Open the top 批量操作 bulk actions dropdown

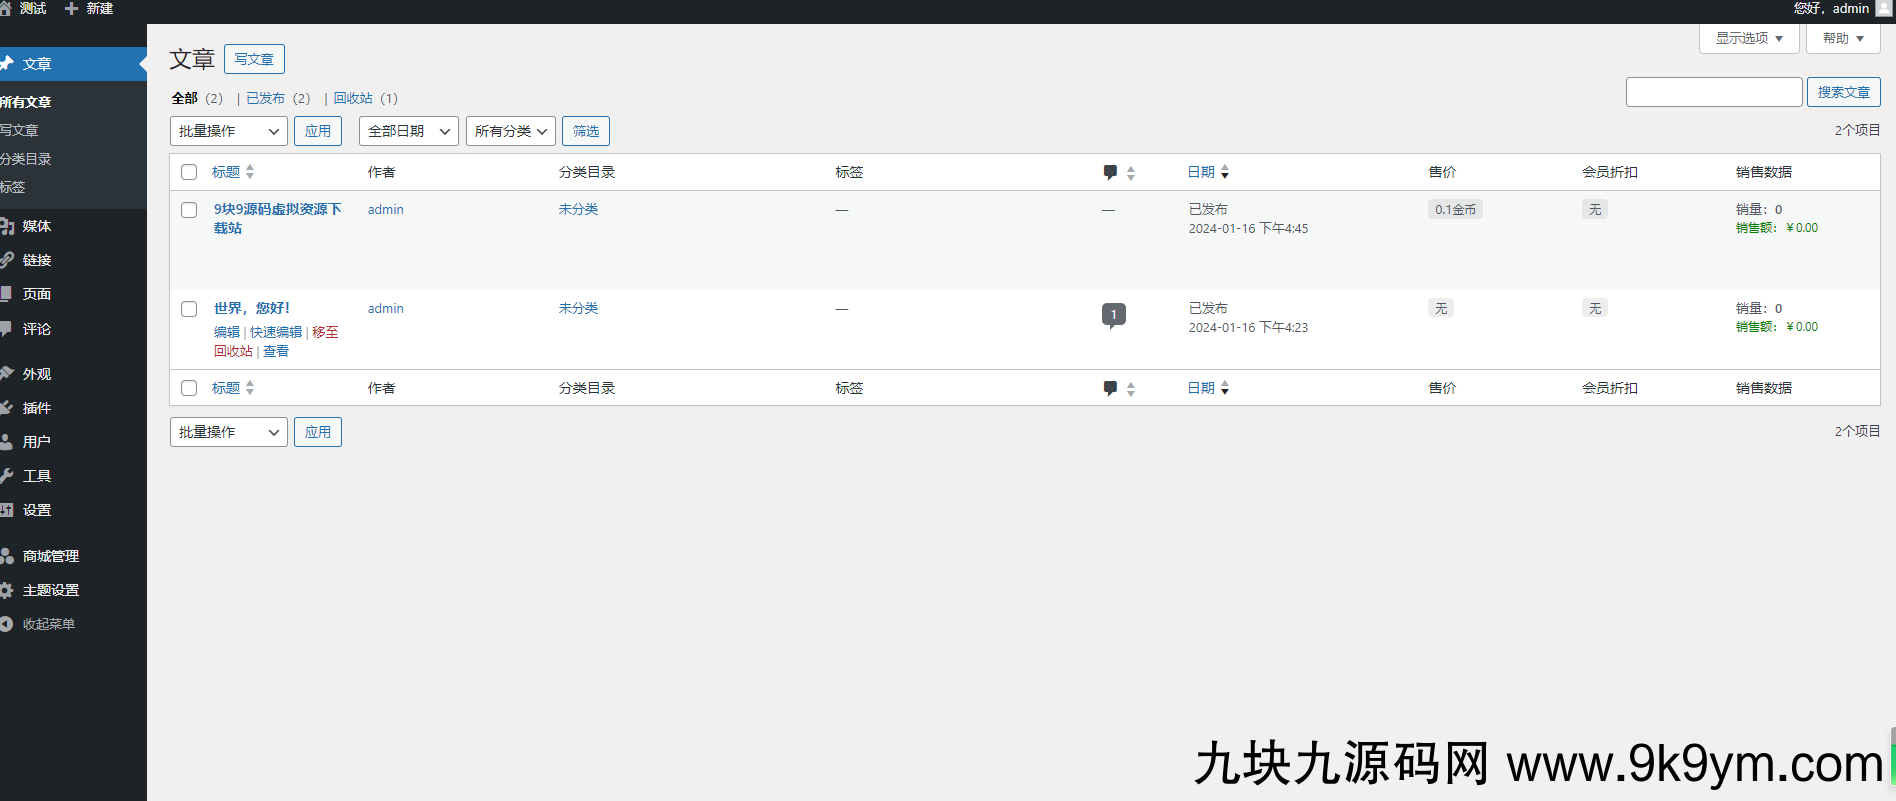[228, 131]
